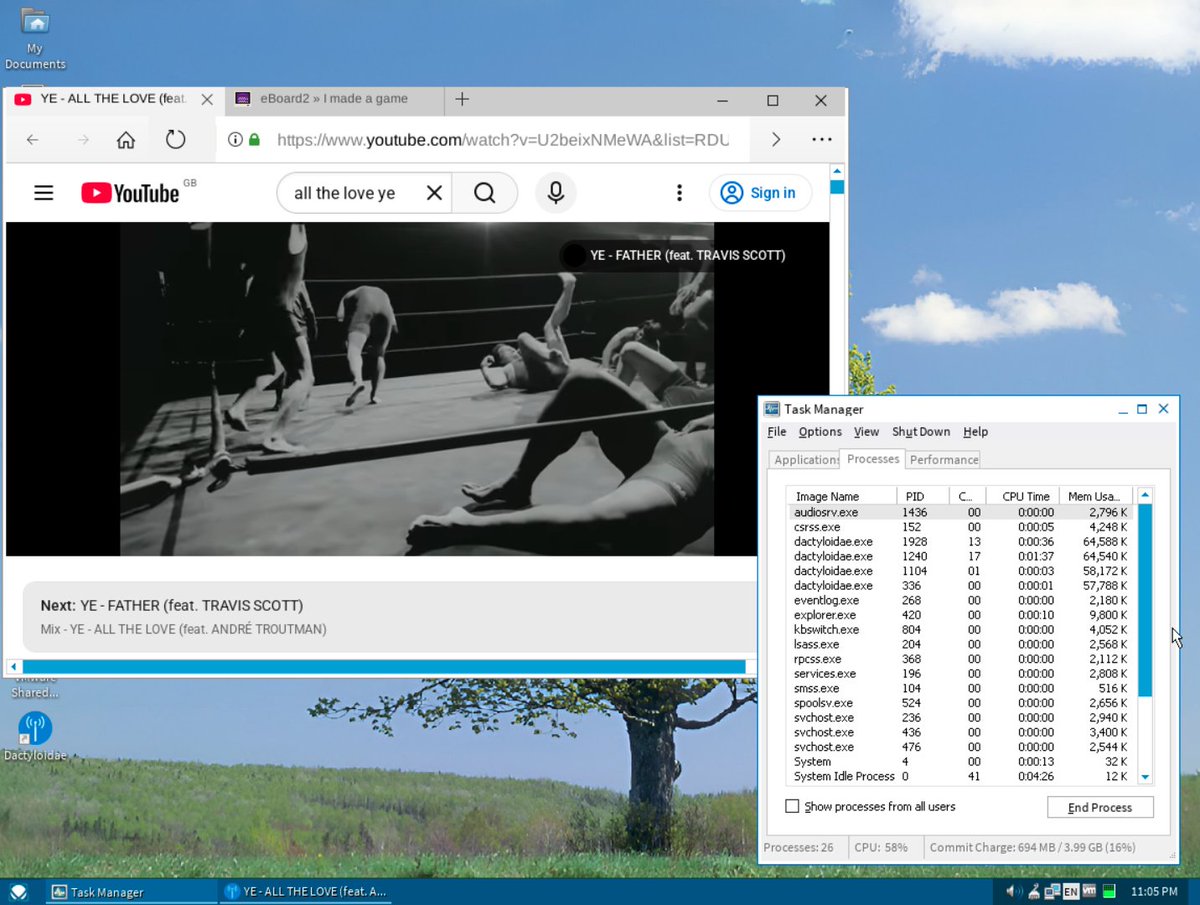Click the arrow right of the address bar

coord(776,140)
